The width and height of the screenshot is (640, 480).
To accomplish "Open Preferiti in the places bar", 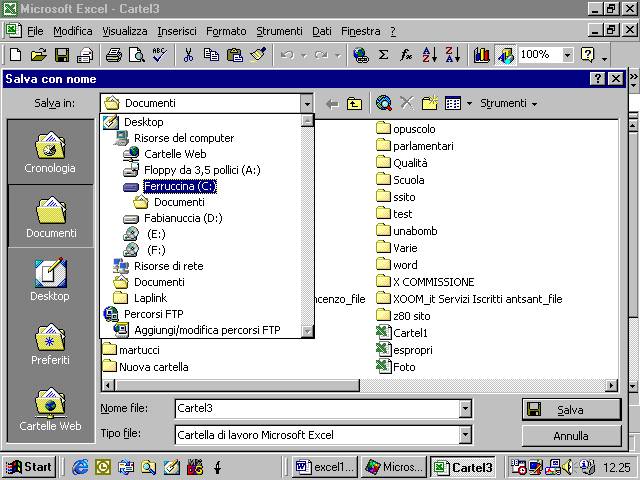I will click(50, 345).
